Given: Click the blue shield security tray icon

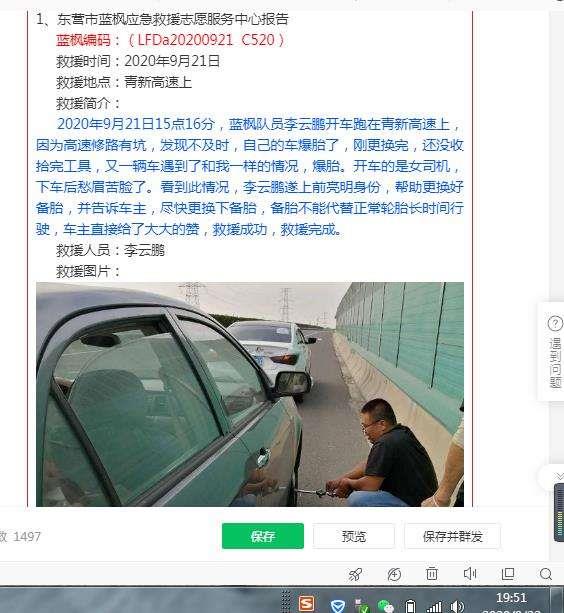Looking at the screenshot, I should click(338, 606).
